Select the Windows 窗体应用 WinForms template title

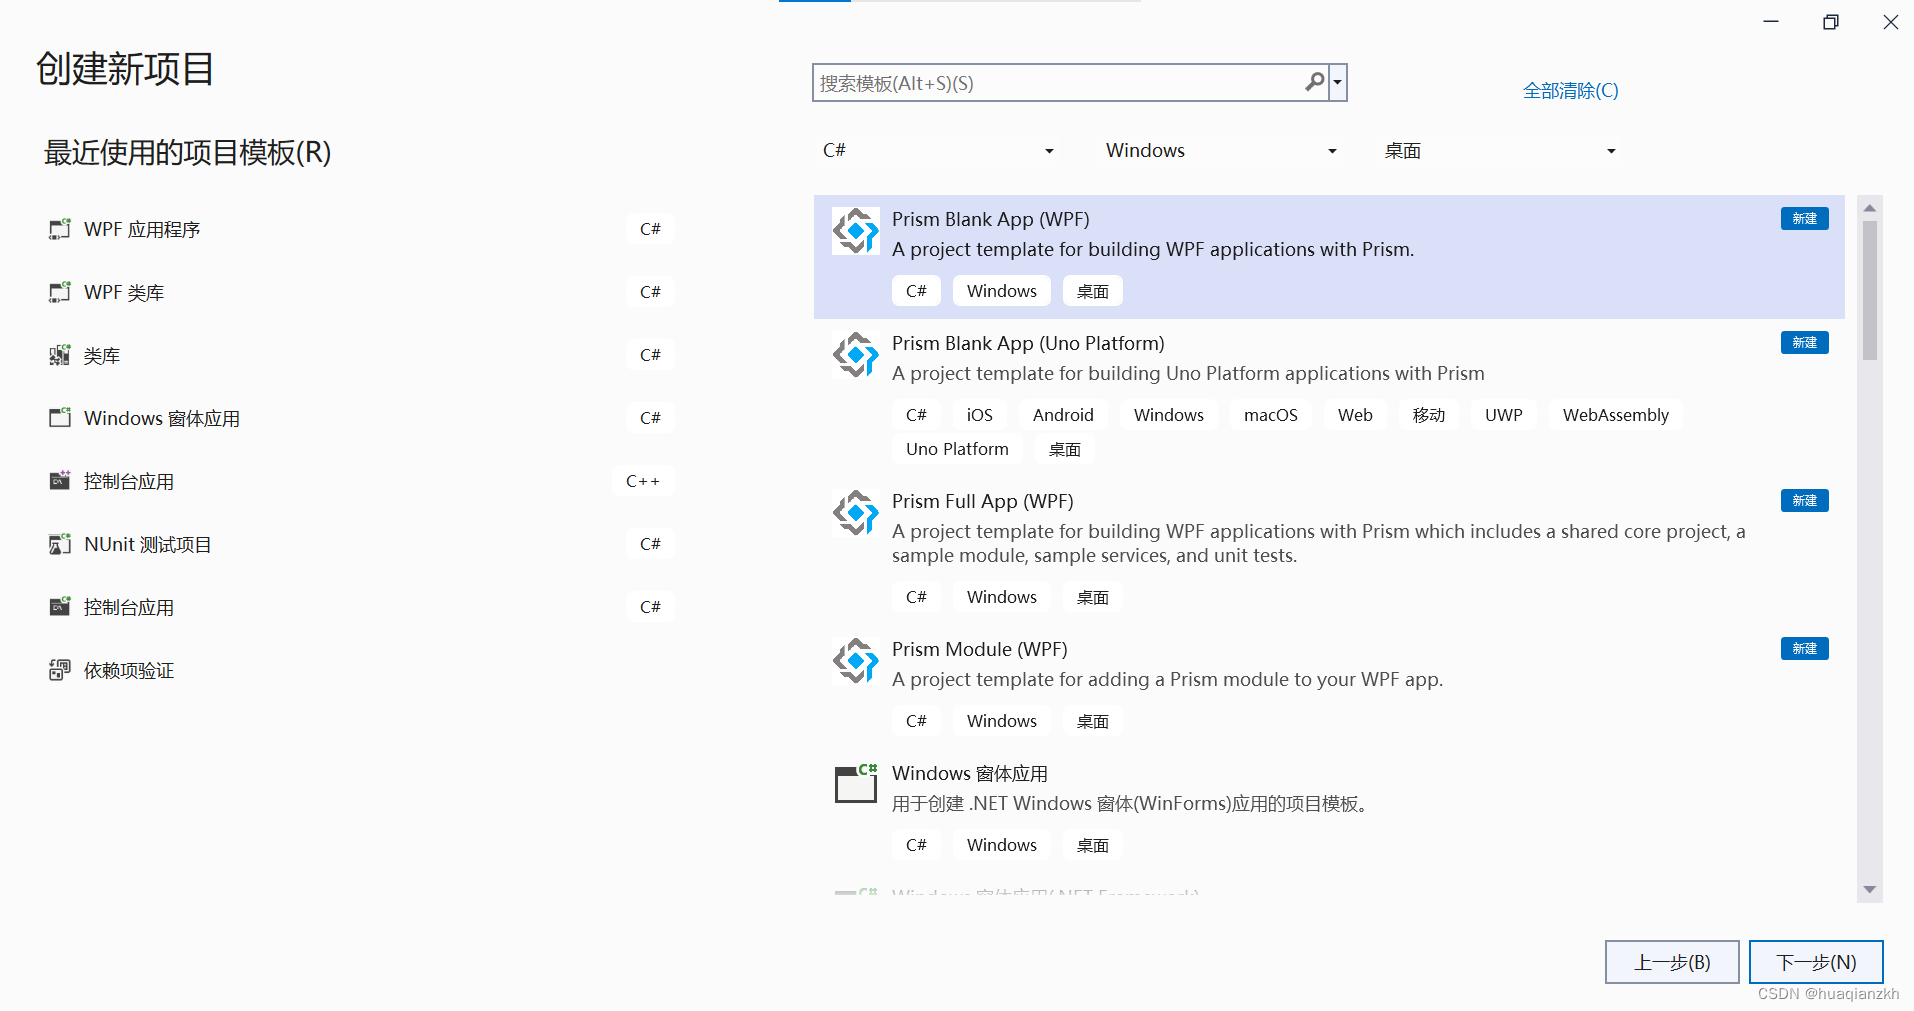point(969,774)
